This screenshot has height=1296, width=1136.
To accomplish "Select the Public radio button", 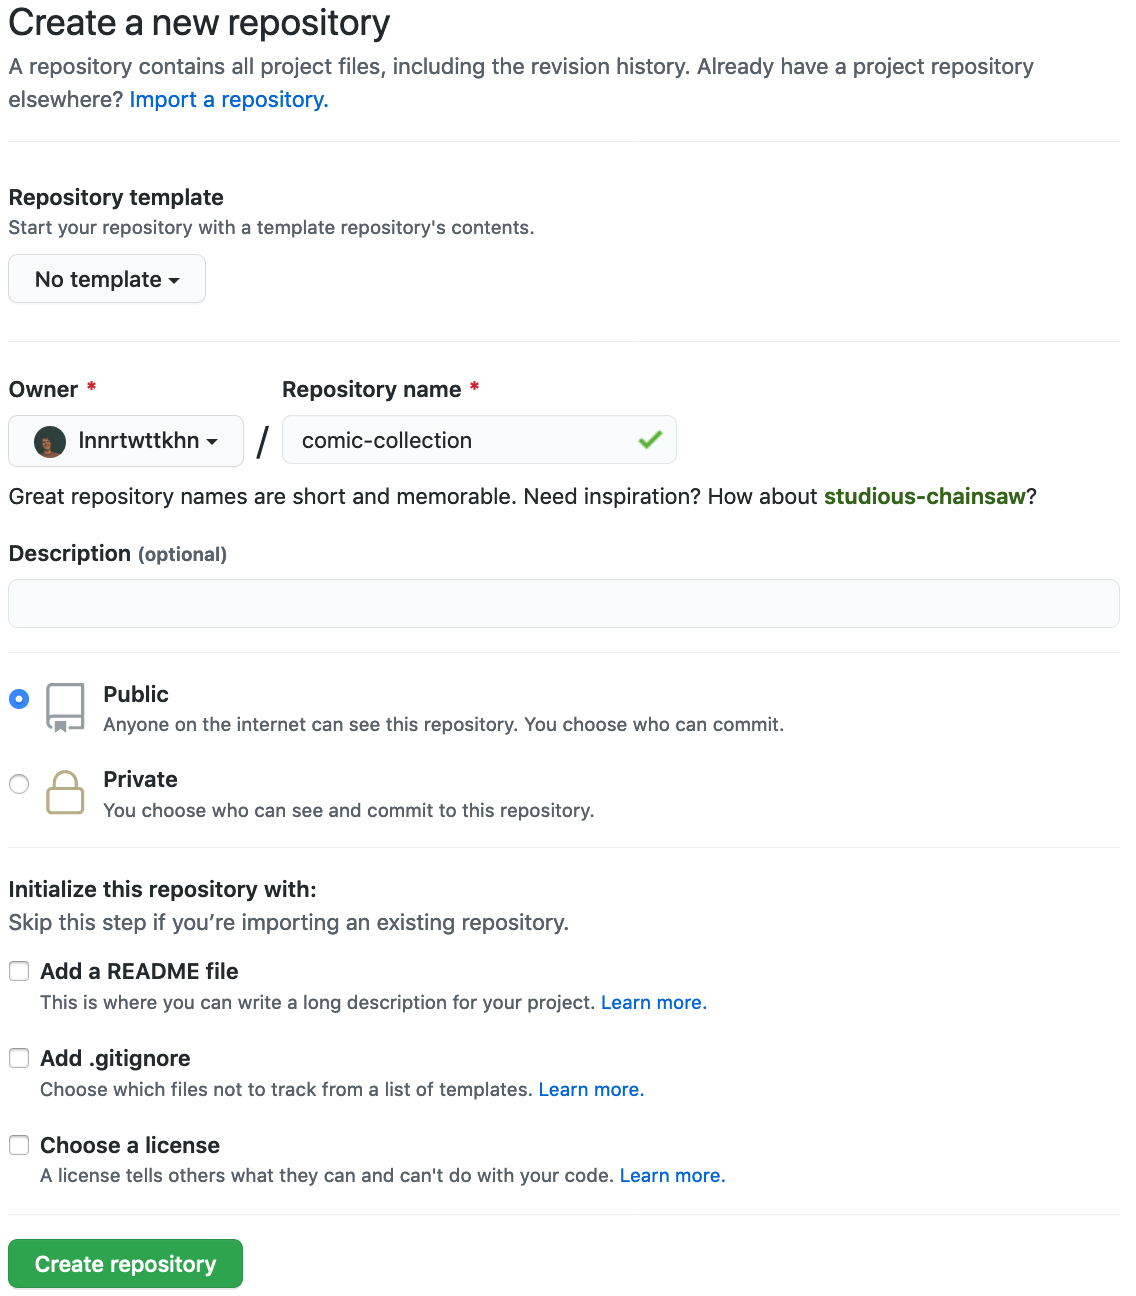I will [19, 699].
